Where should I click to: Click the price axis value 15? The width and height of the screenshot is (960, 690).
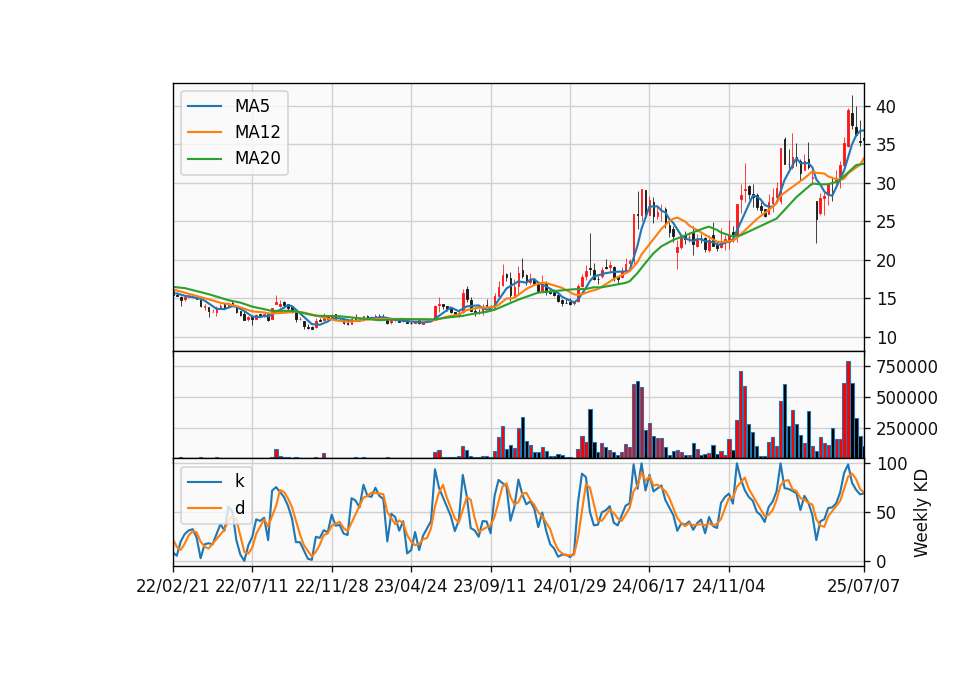point(885,299)
